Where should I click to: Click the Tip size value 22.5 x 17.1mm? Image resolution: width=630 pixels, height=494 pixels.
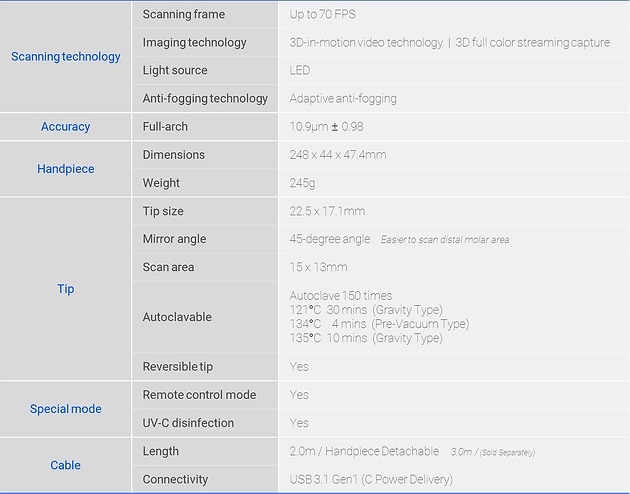click(327, 211)
